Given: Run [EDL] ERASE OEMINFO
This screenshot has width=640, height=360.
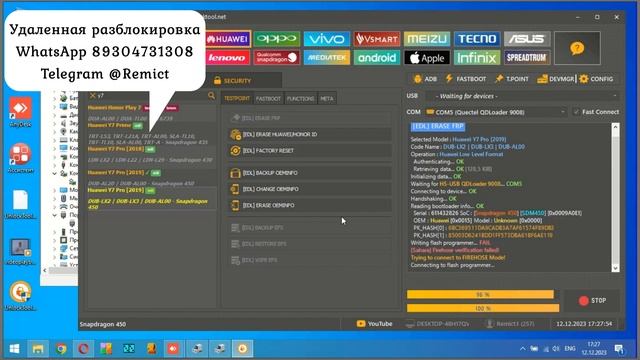Looking at the screenshot, I should (x=309, y=205).
